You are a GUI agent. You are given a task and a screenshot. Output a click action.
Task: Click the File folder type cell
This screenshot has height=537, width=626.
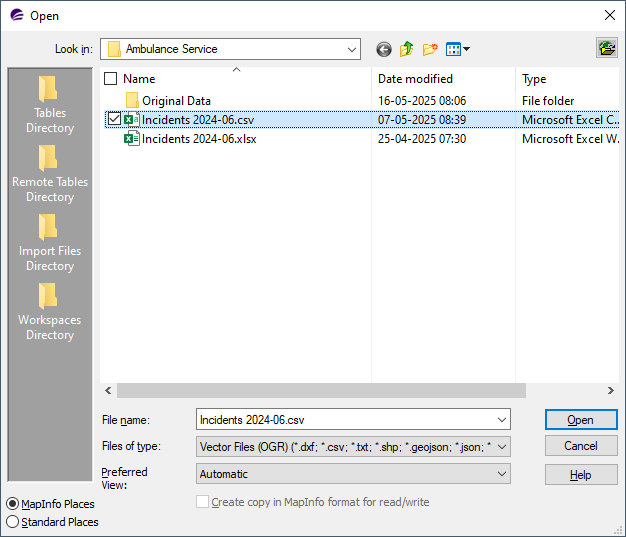[x=548, y=101]
